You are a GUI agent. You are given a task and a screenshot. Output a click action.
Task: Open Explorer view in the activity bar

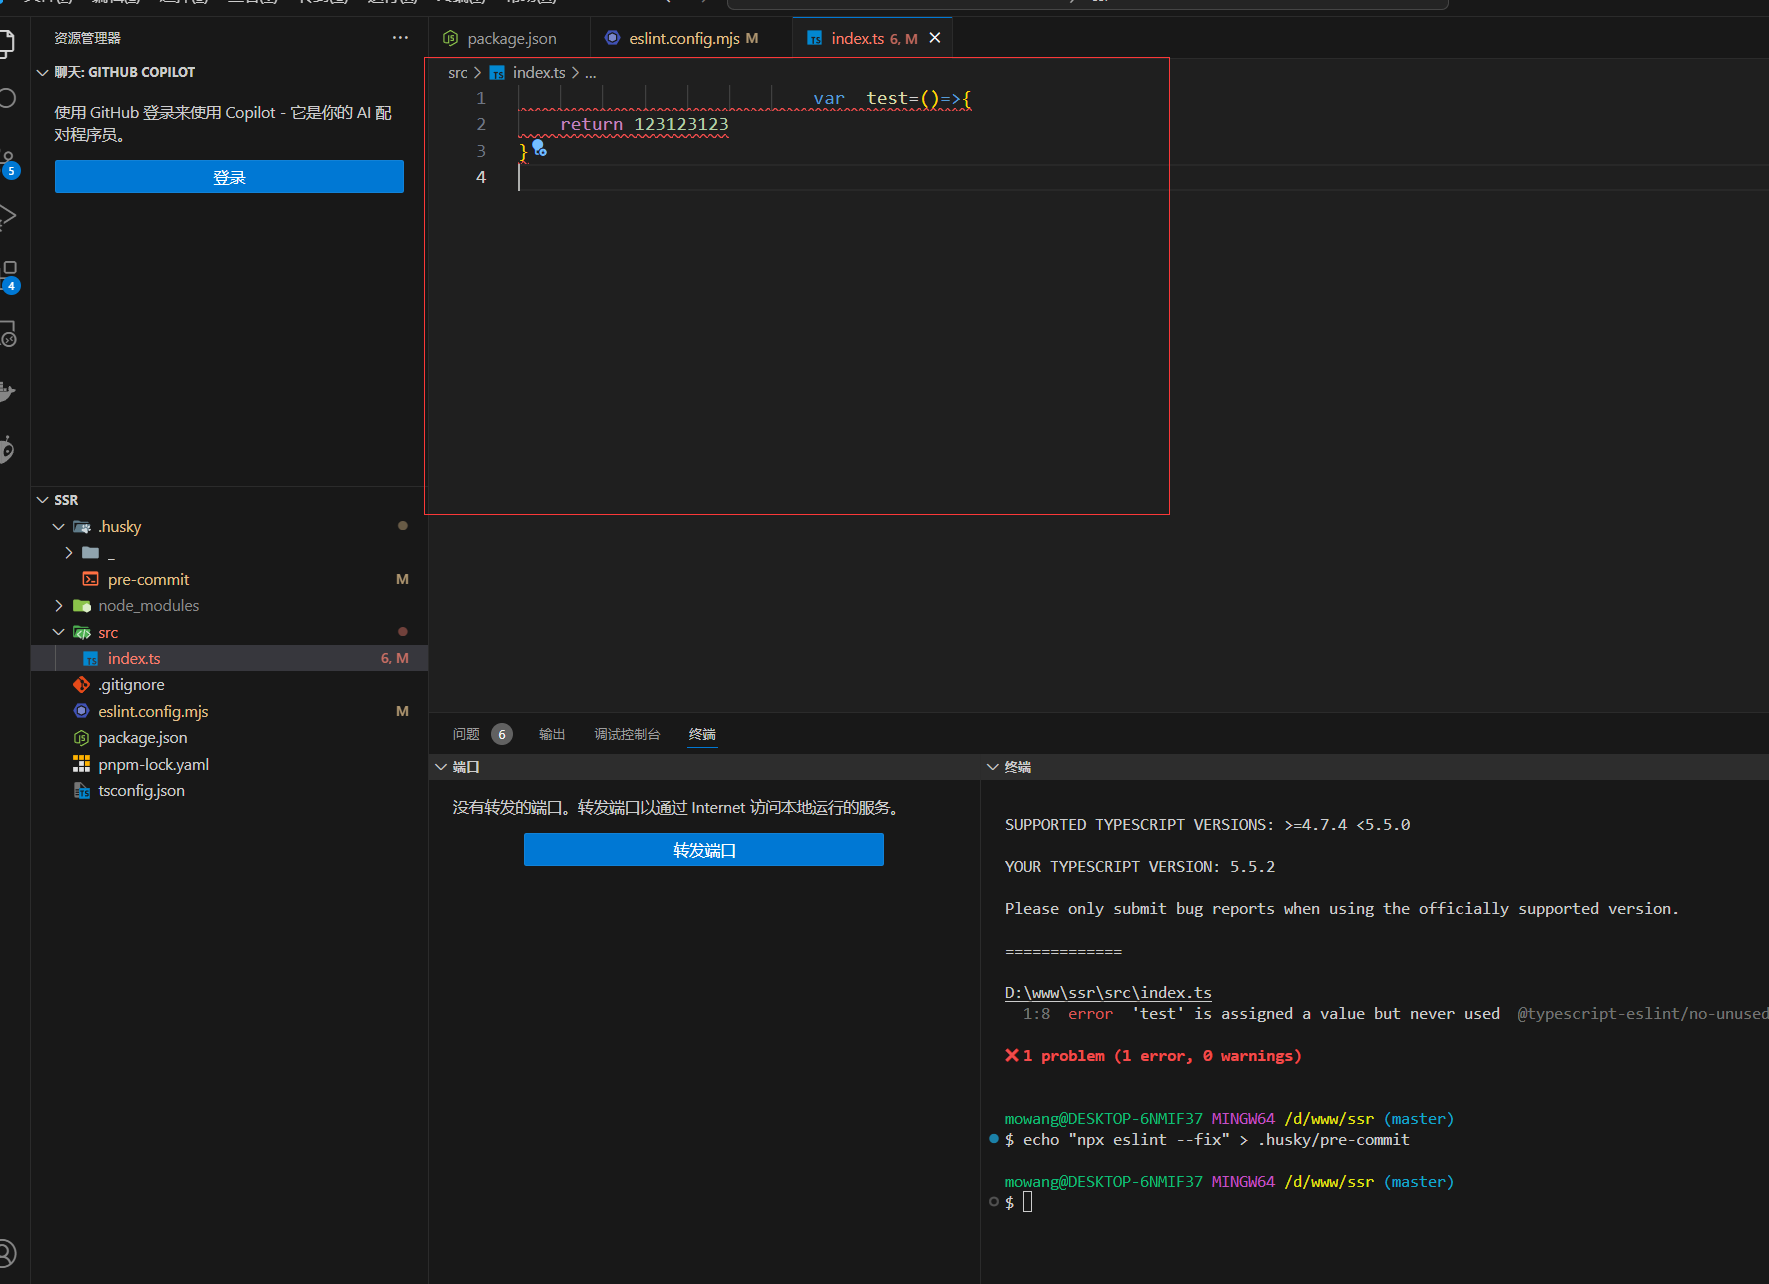6,43
